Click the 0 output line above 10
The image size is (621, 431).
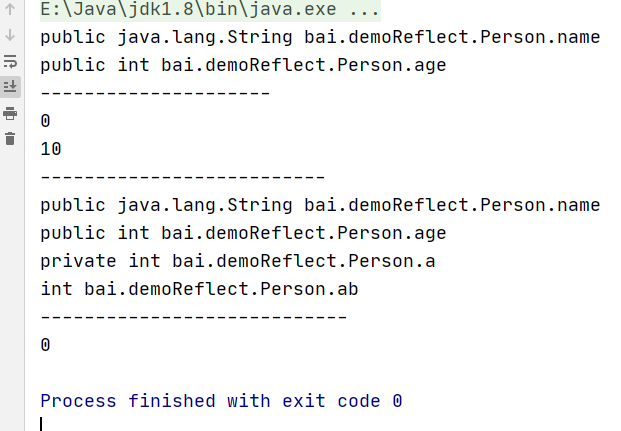(45, 121)
